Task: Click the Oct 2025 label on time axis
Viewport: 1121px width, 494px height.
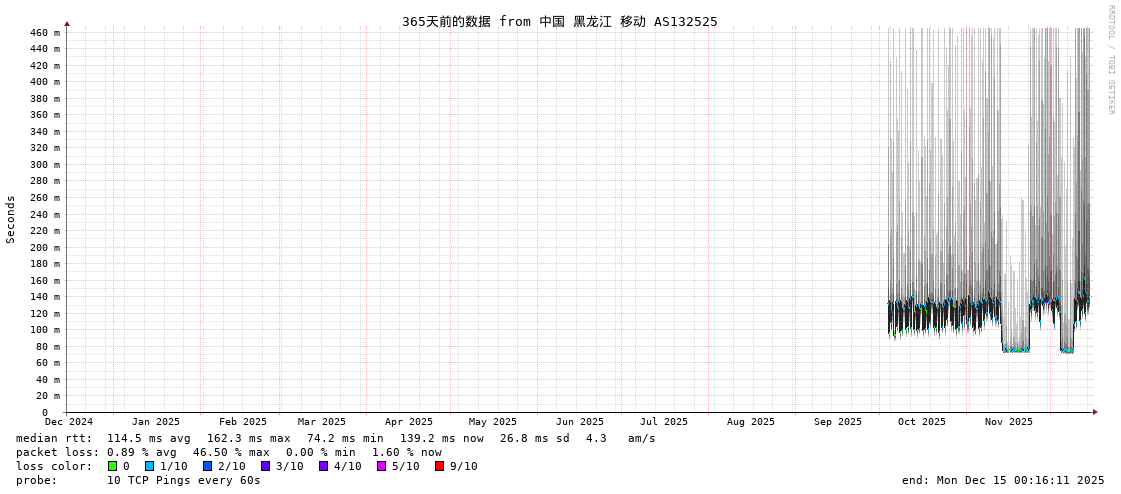Action: tap(921, 422)
